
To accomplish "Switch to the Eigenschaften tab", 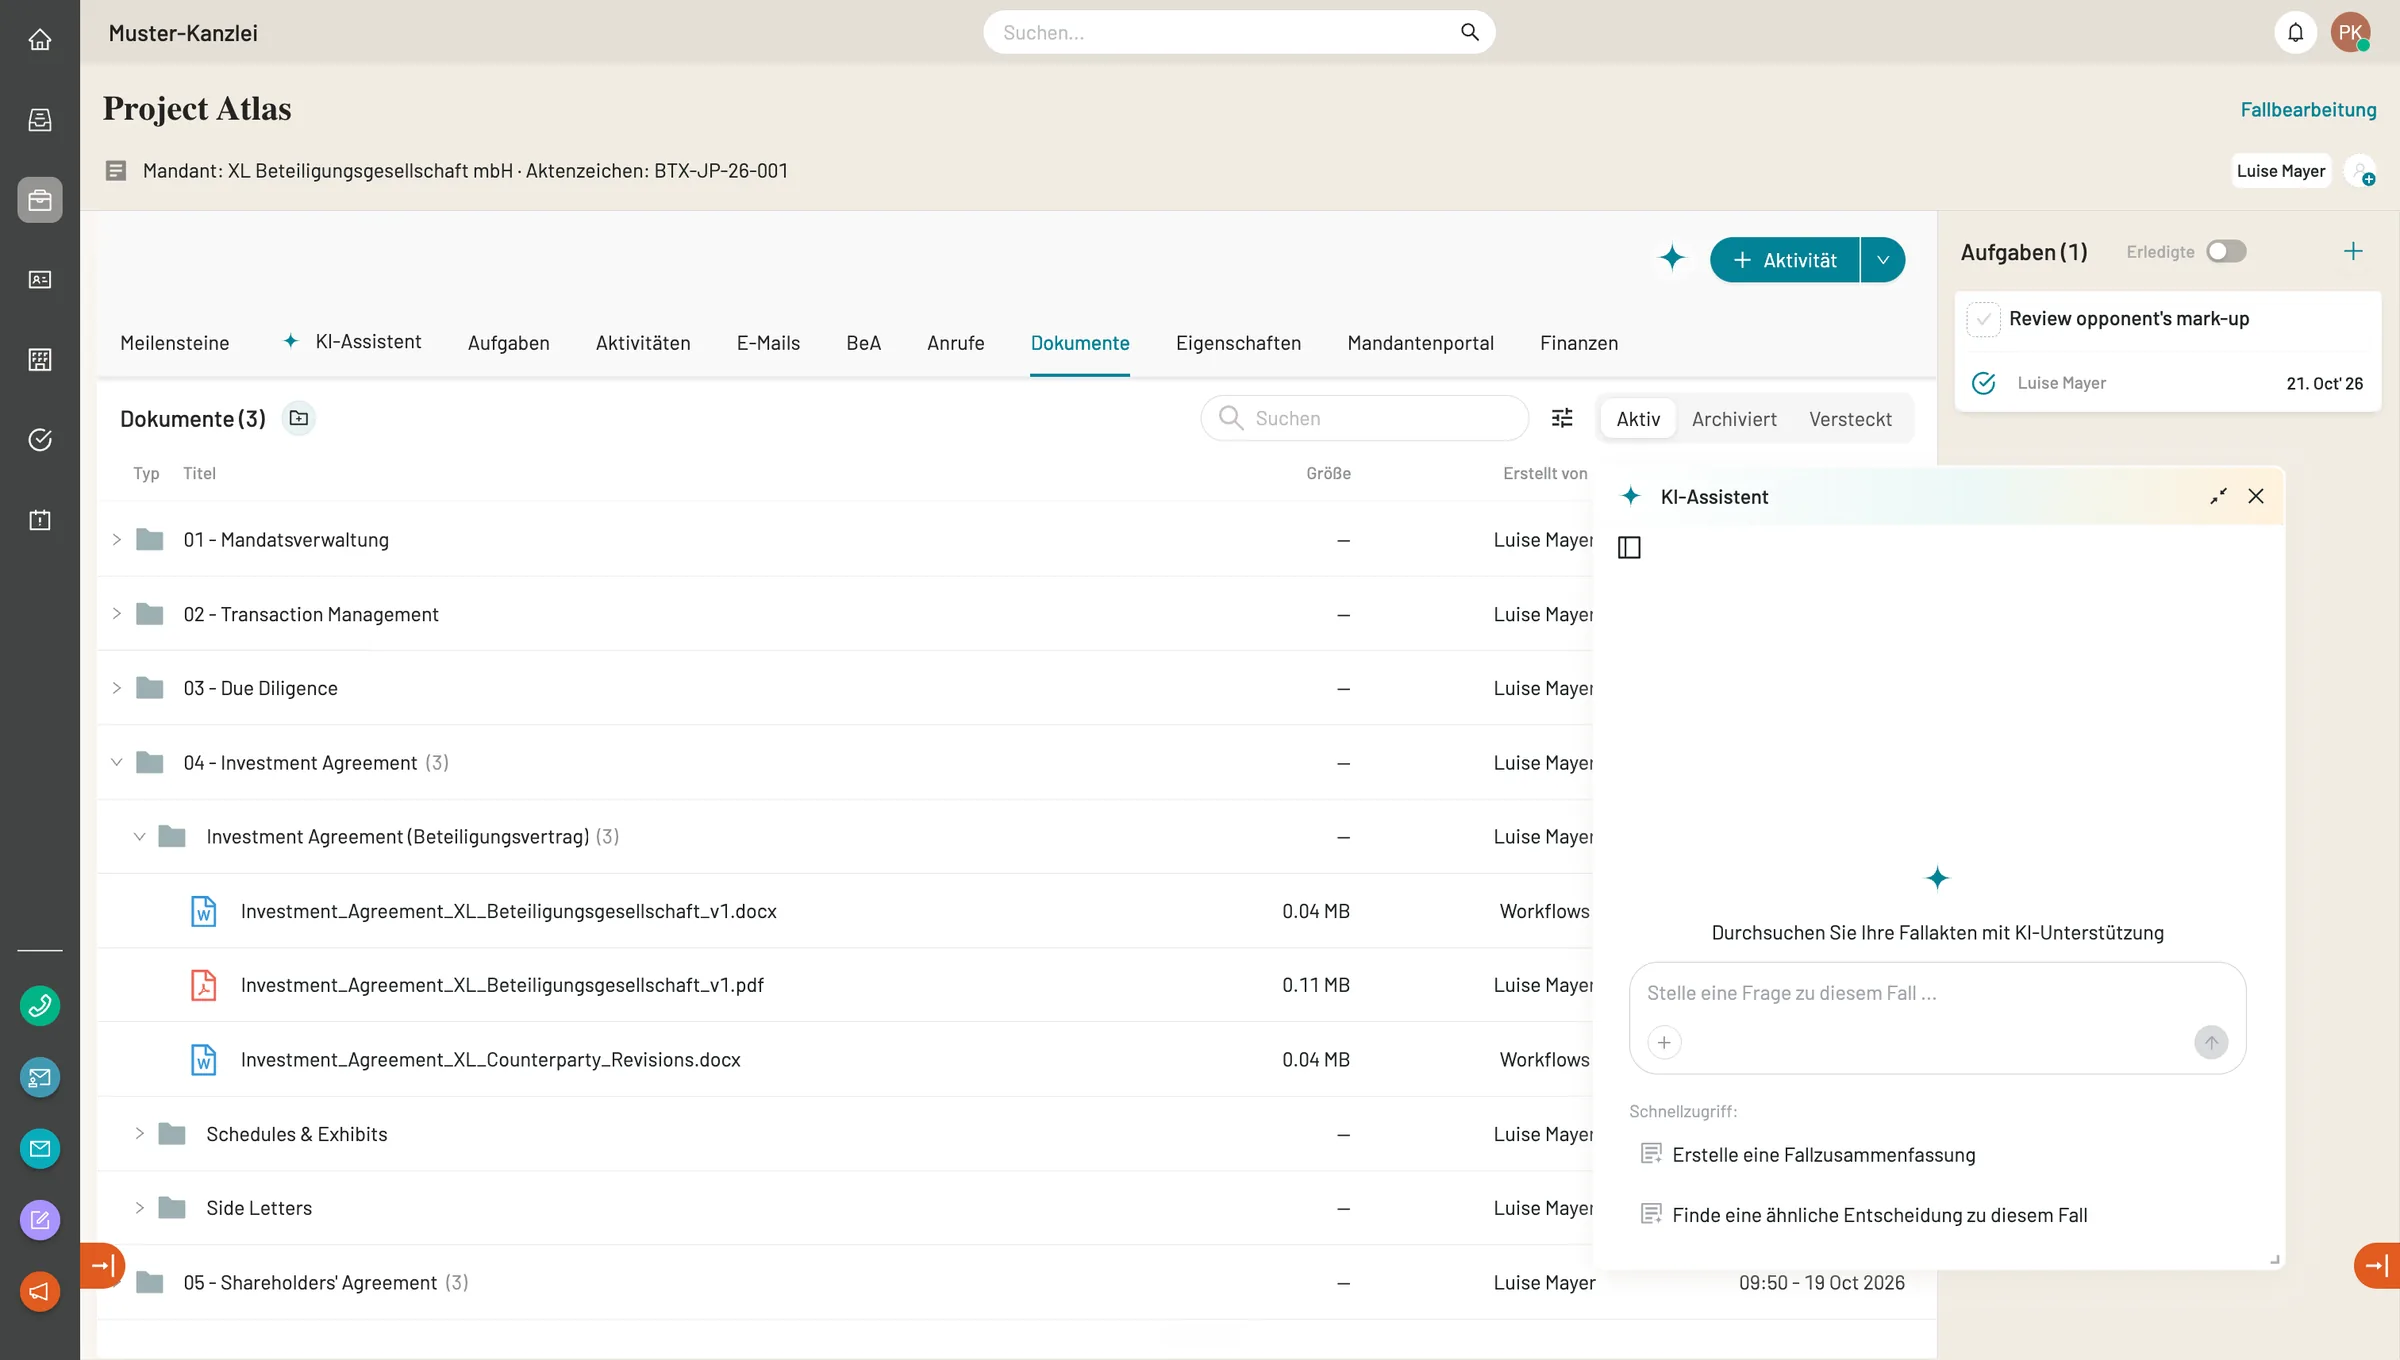I will [x=1238, y=343].
